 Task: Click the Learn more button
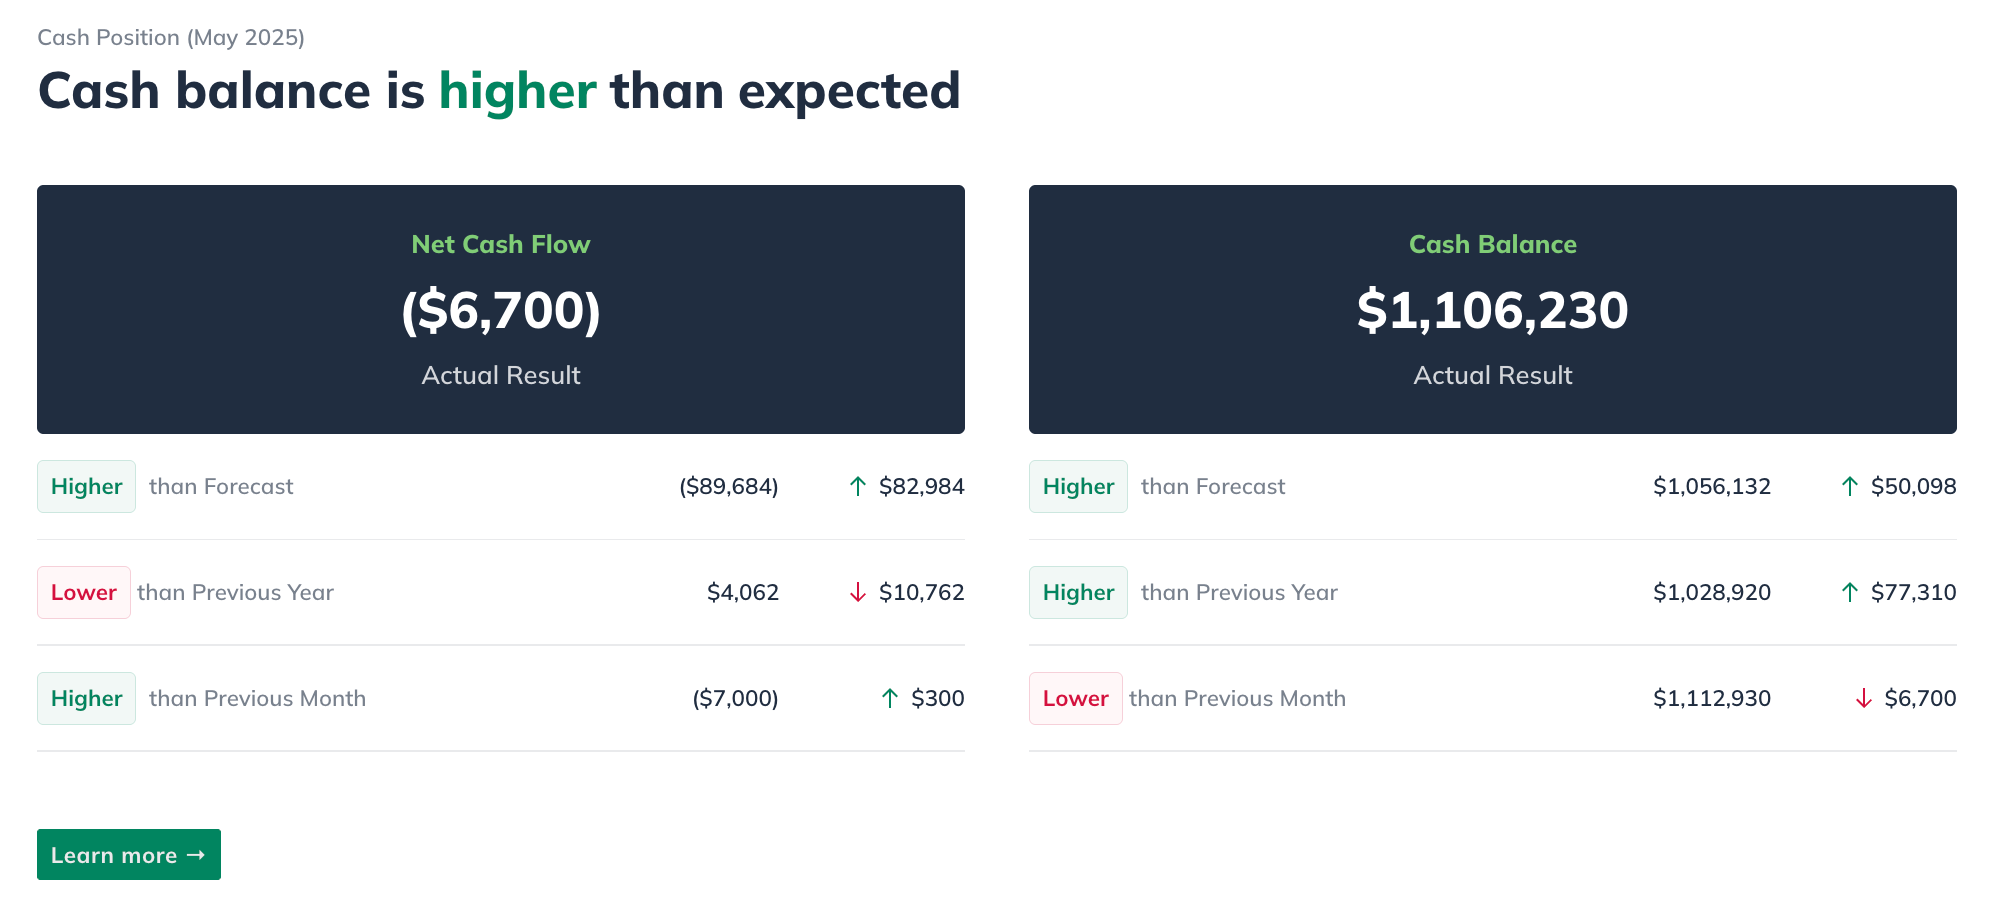point(128,855)
